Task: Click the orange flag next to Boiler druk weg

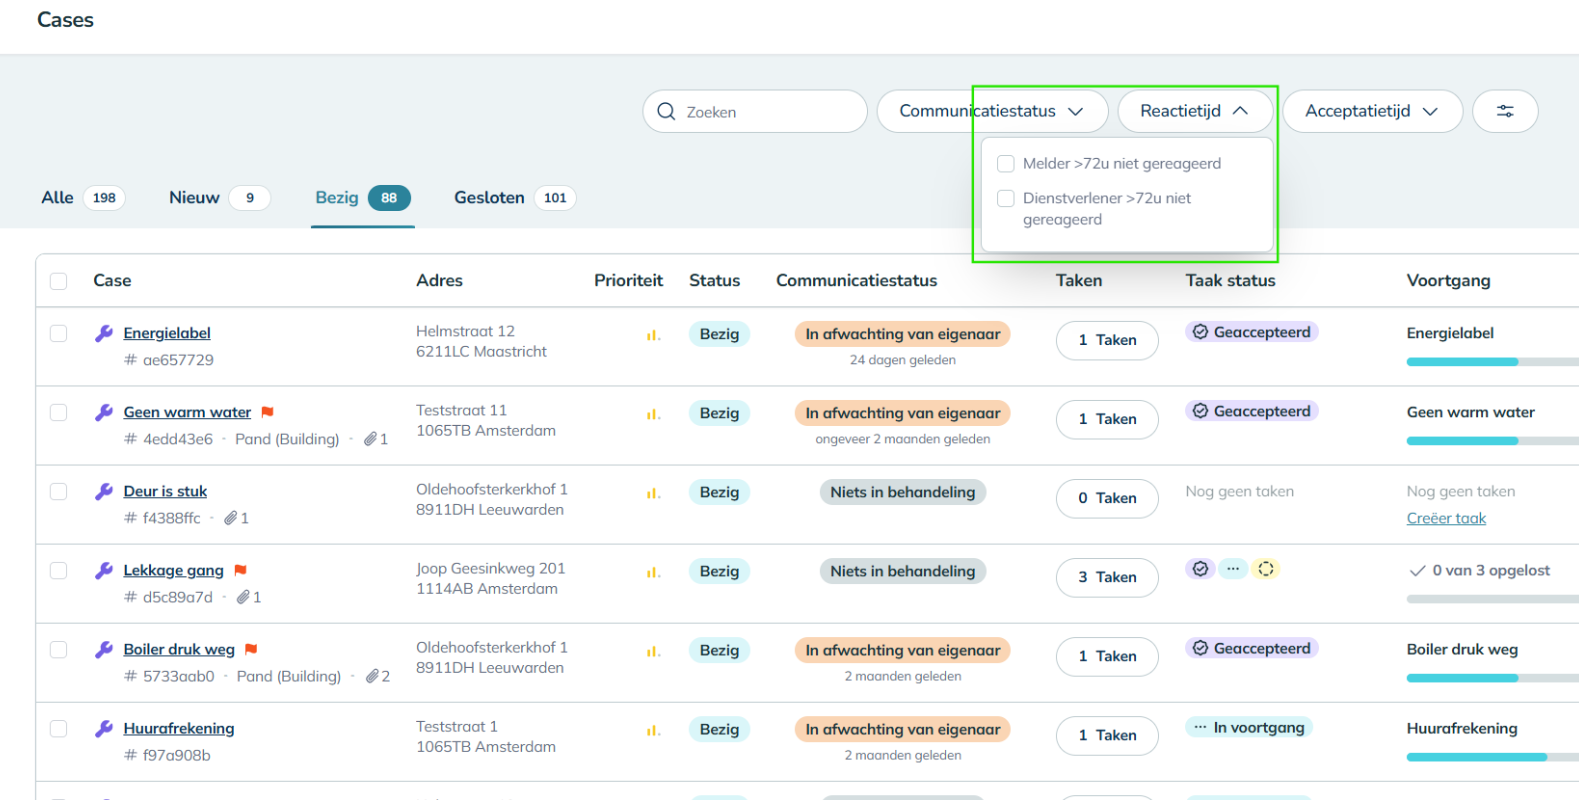Action: [x=251, y=649]
